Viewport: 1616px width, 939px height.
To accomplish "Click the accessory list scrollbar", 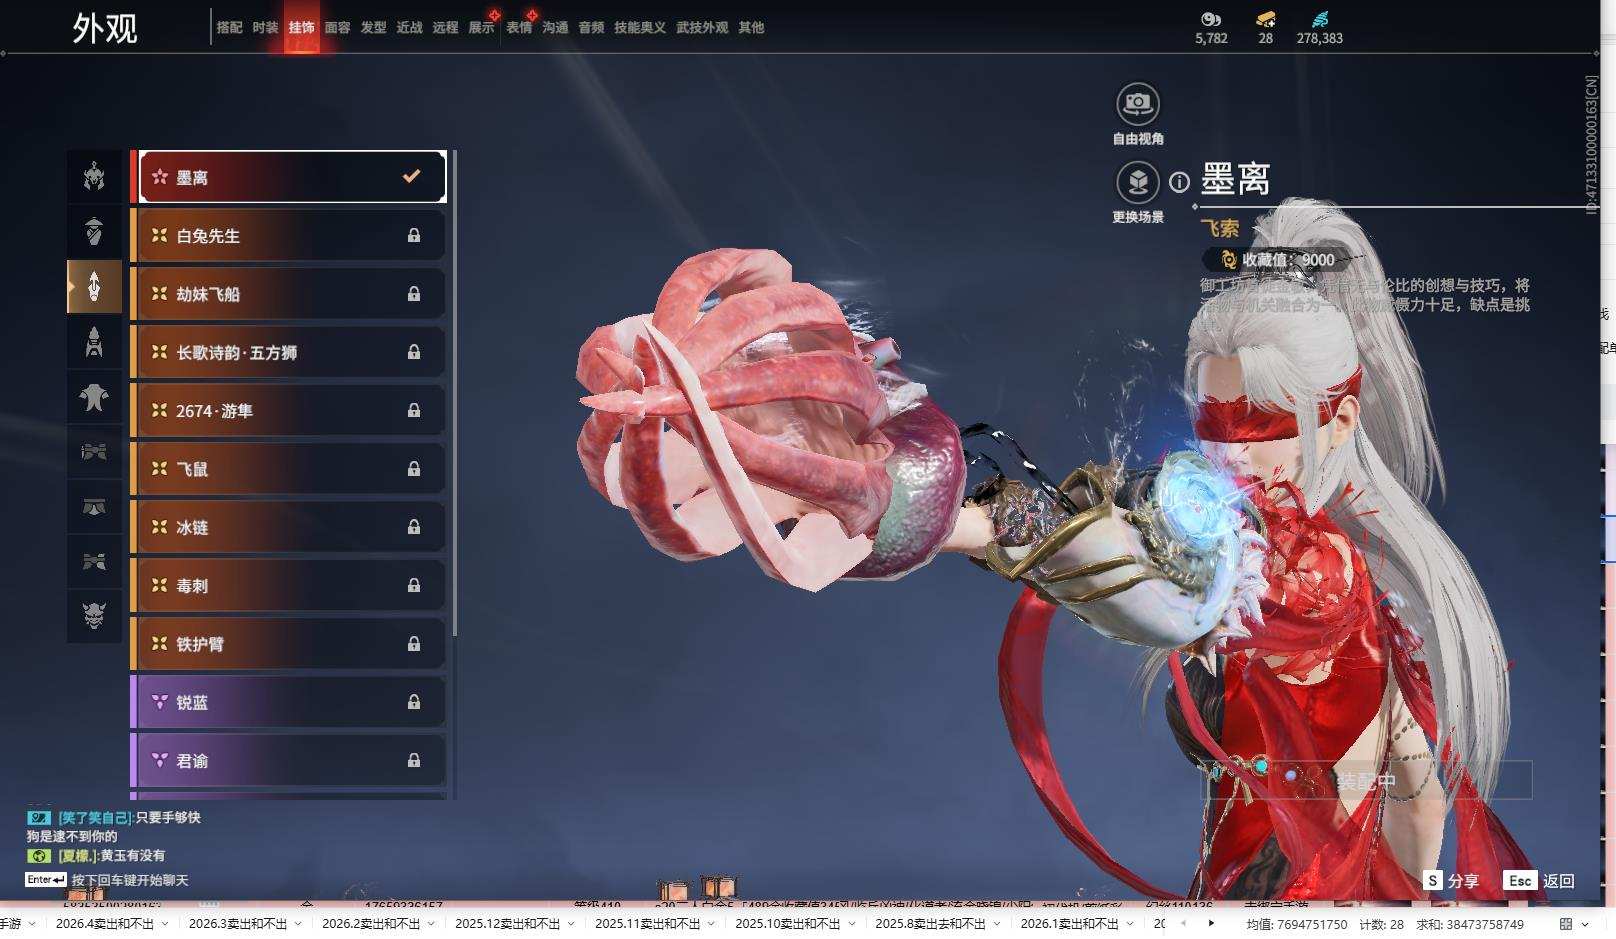I will 455,392.
